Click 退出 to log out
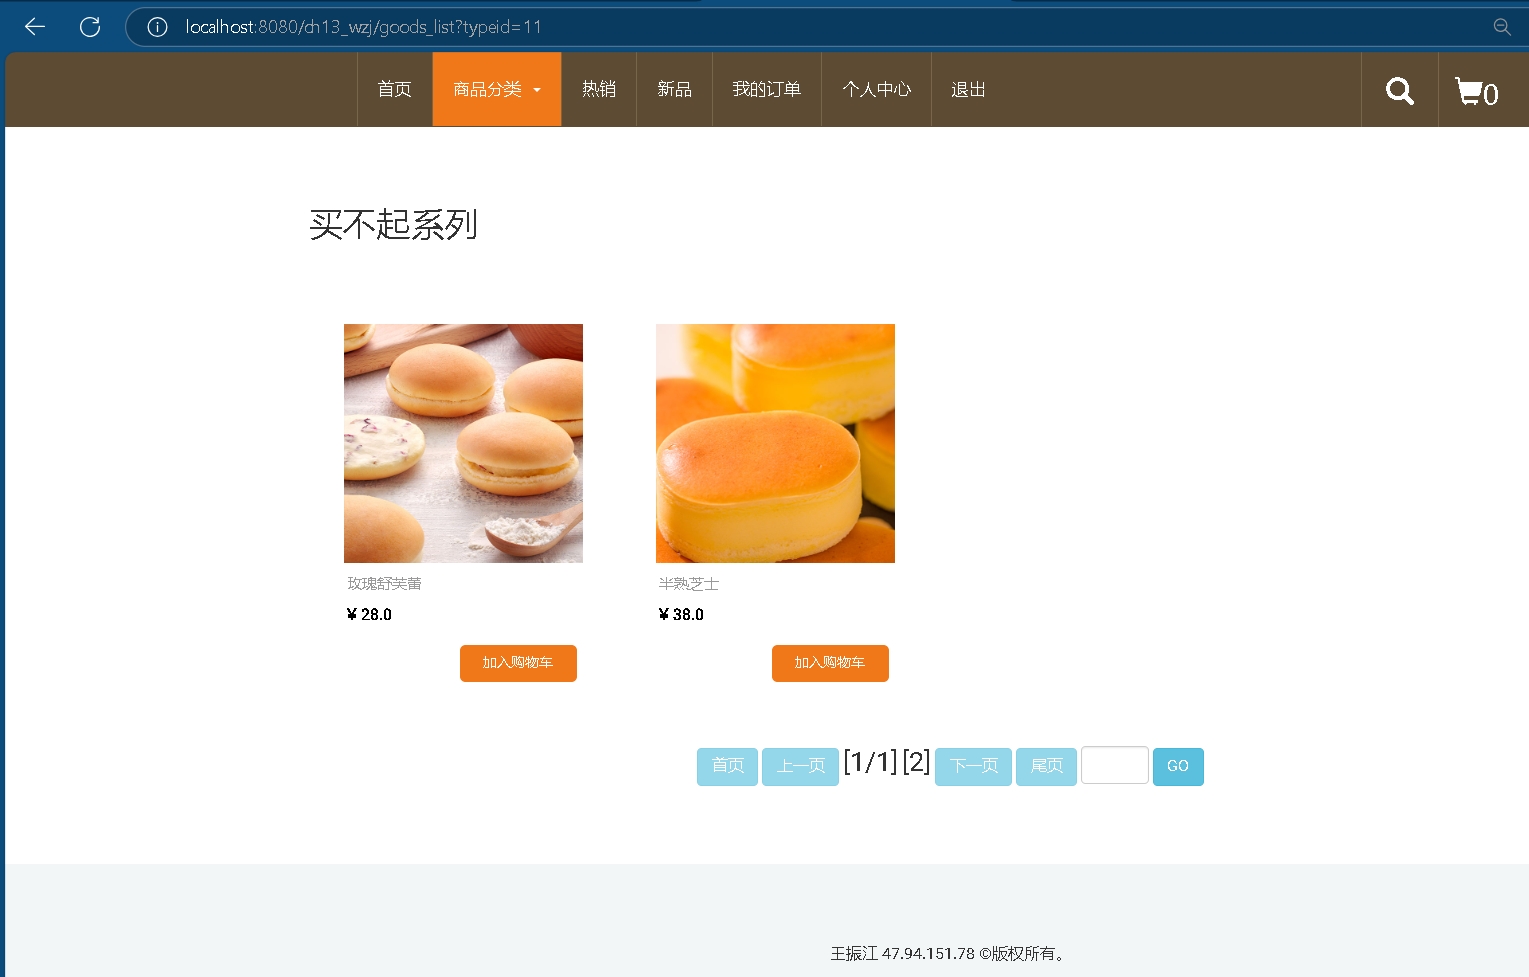The width and height of the screenshot is (1529, 977). (x=967, y=90)
